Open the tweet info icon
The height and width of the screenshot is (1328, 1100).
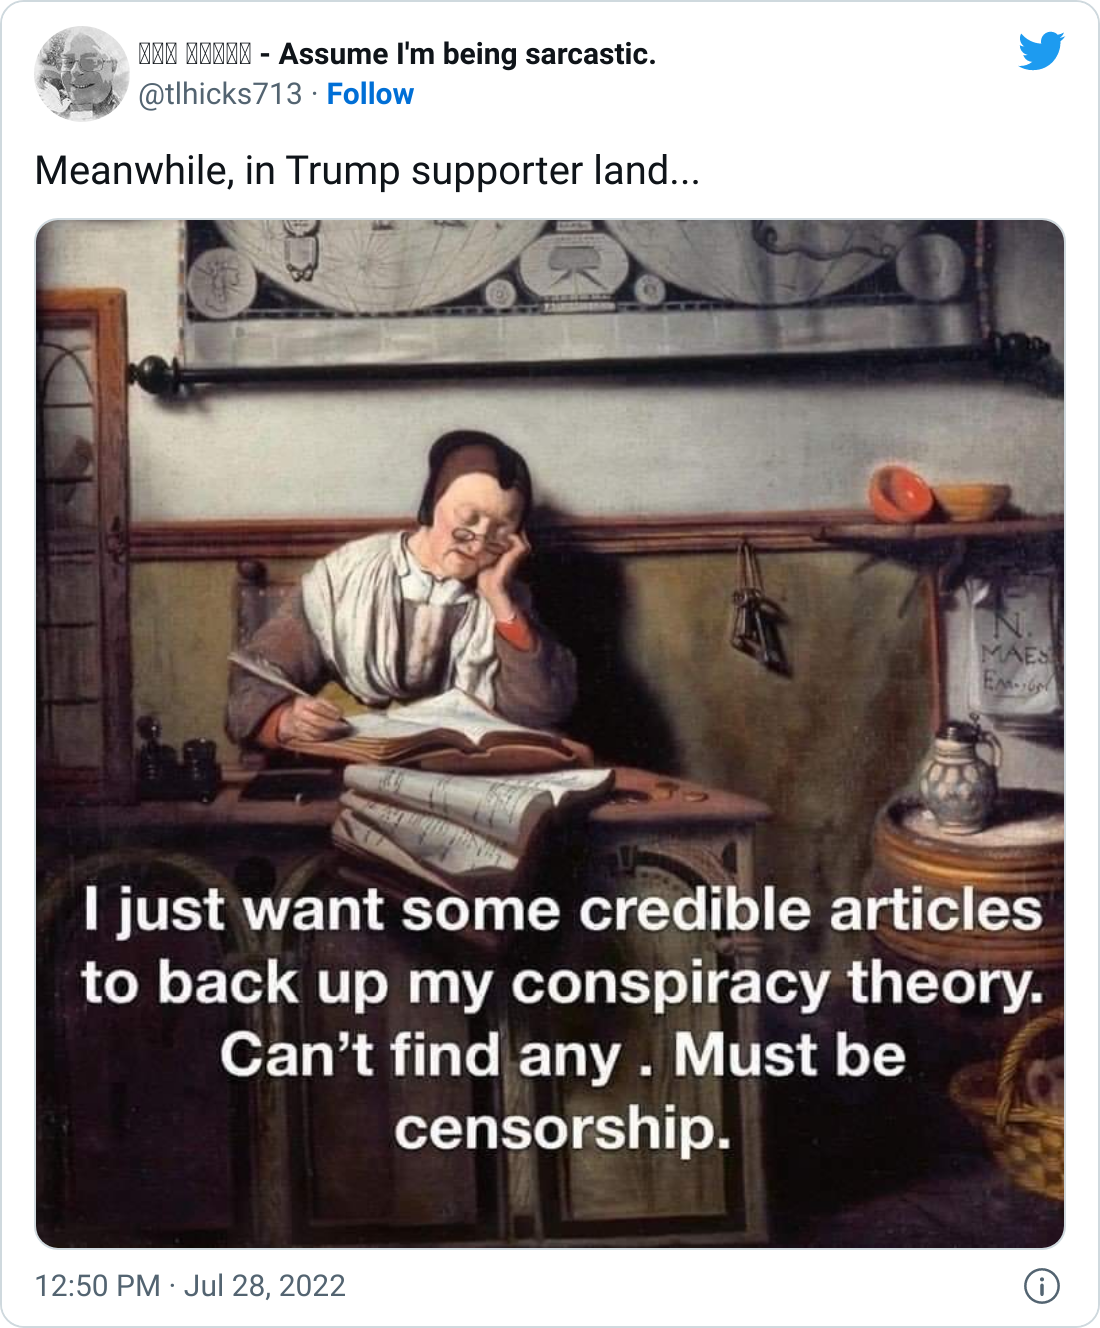(1041, 1286)
